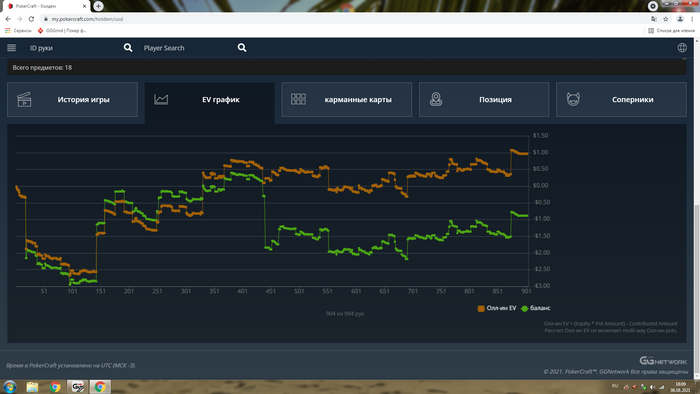Click into the Player Search field
The height and width of the screenshot is (394, 700).
pos(188,48)
